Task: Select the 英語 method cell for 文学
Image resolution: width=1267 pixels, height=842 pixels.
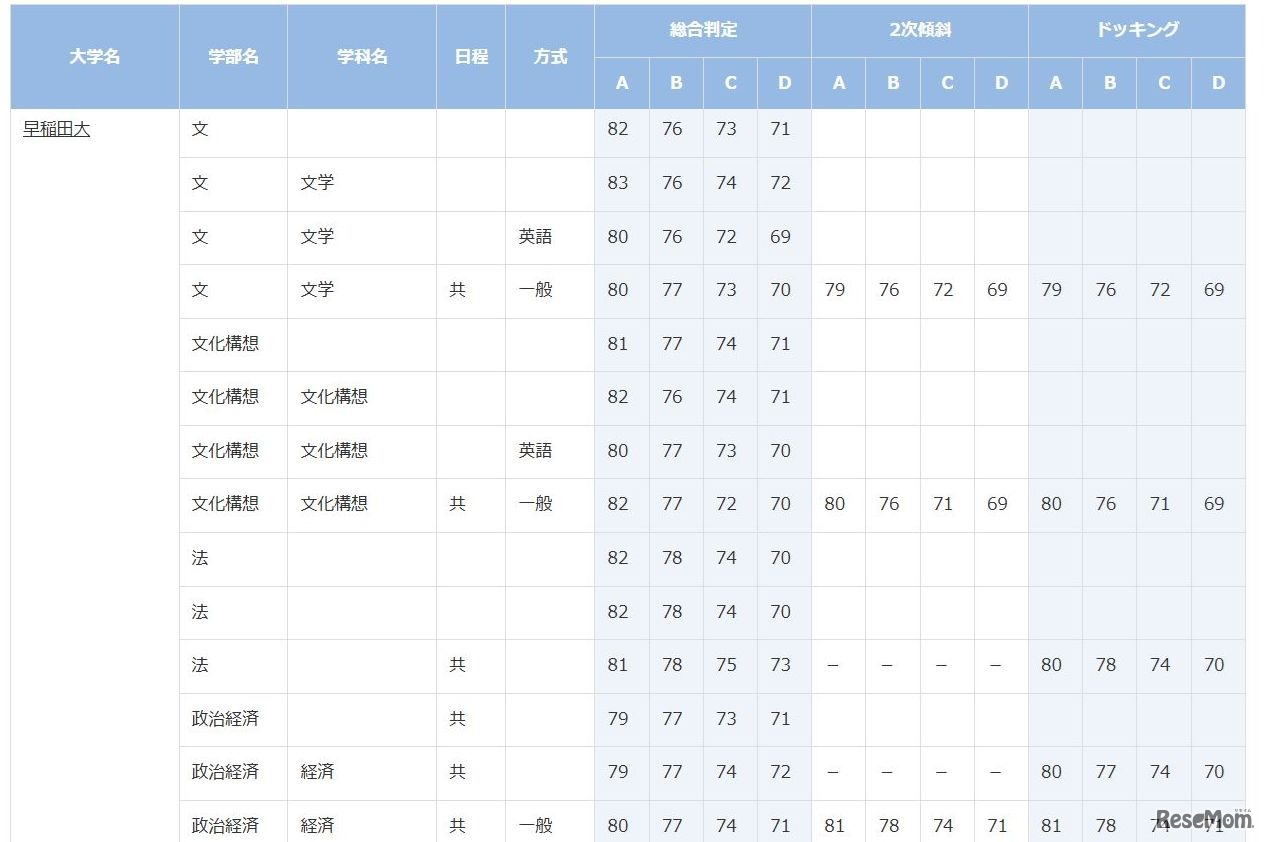Action: [537, 237]
